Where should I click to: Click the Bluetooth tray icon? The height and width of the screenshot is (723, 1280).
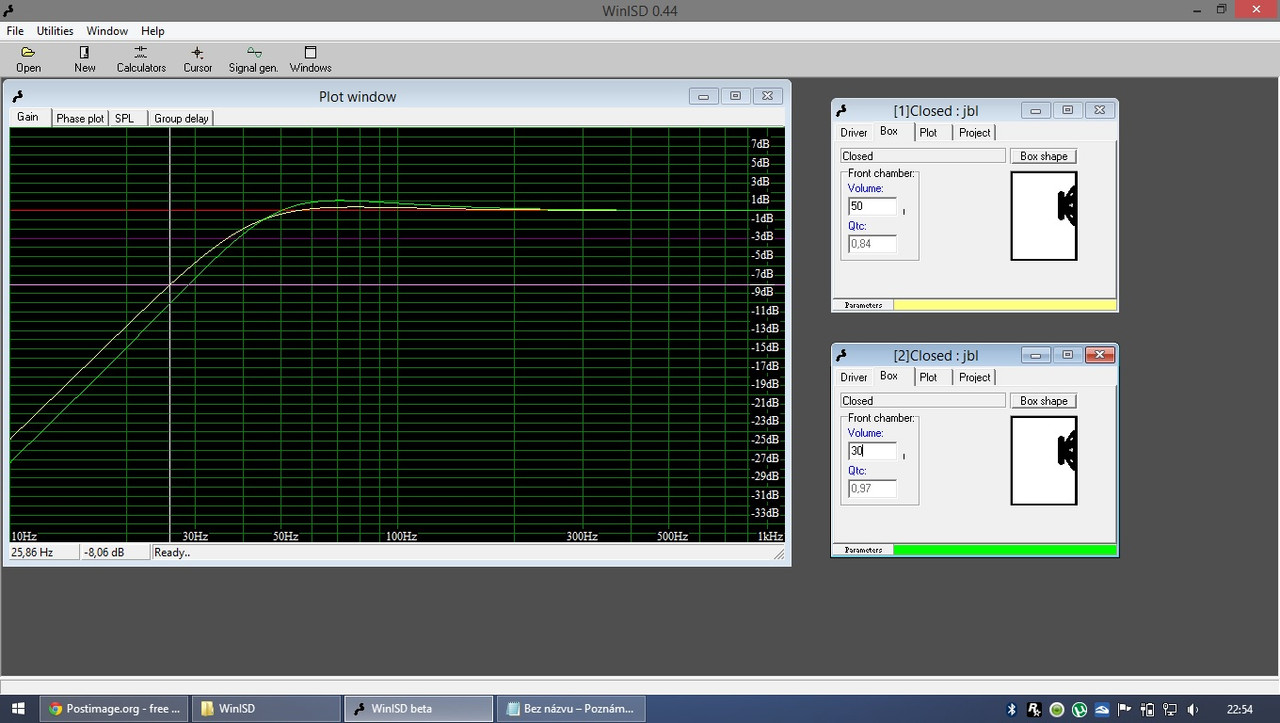[x=1011, y=709]
